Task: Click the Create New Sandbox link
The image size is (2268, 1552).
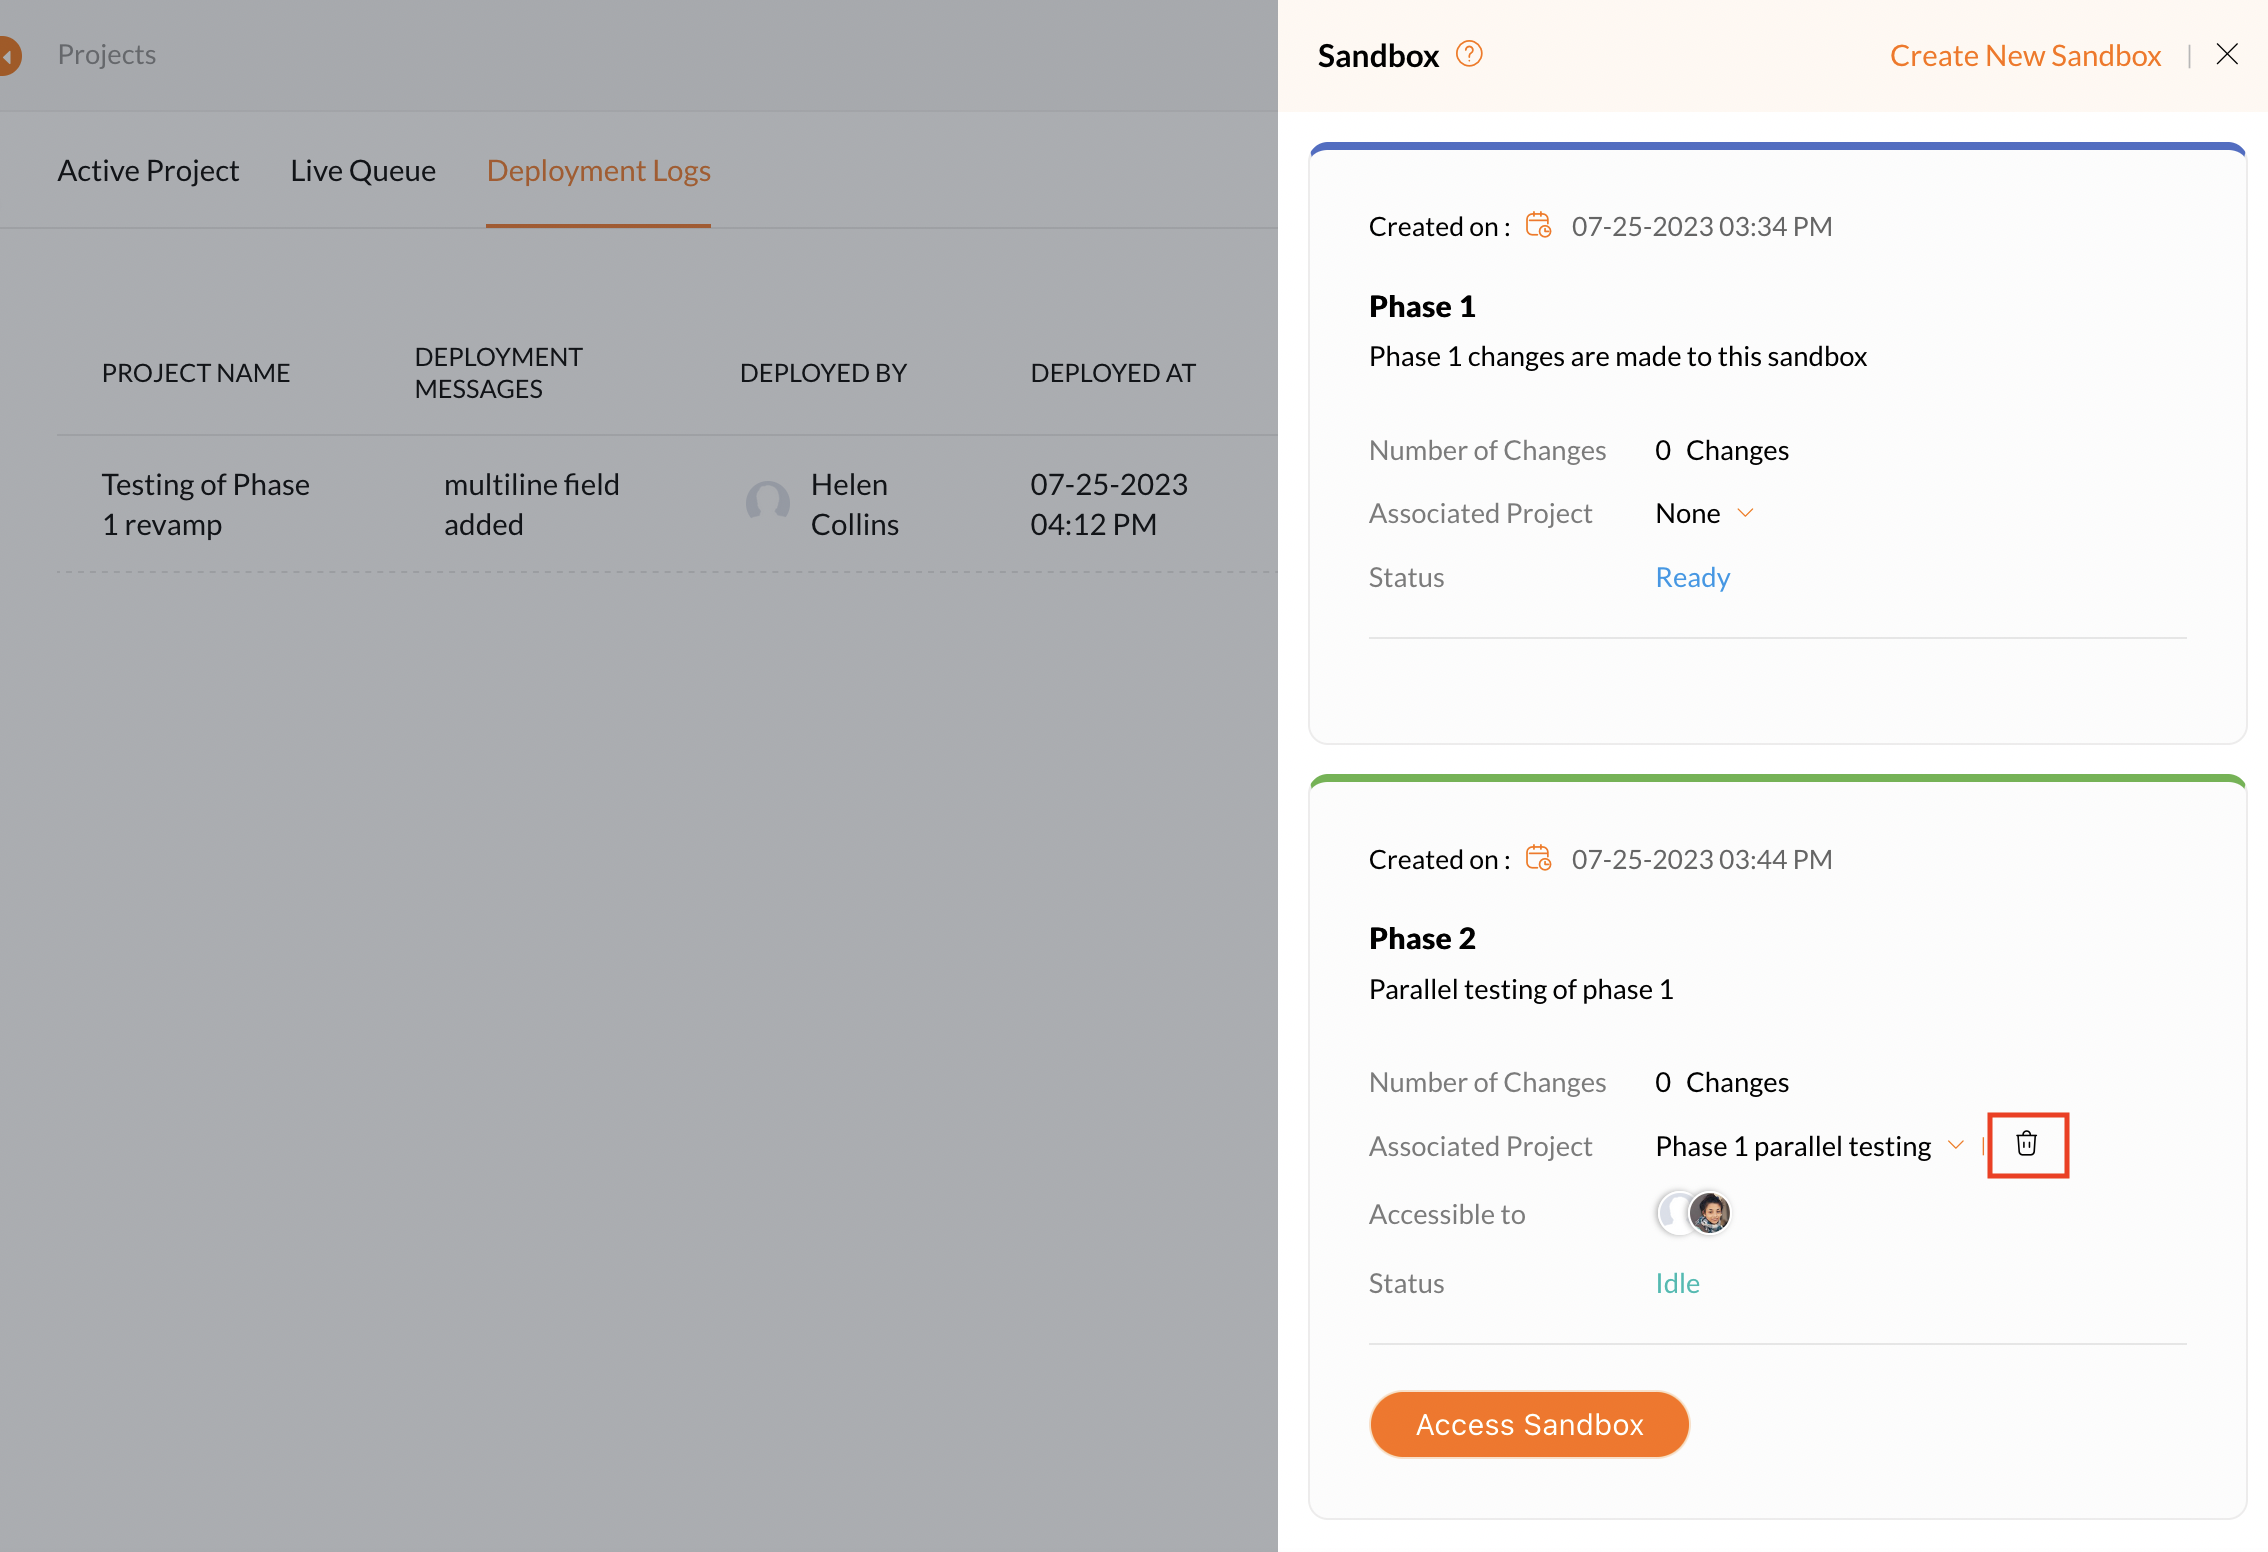Action: (2025, 55)
